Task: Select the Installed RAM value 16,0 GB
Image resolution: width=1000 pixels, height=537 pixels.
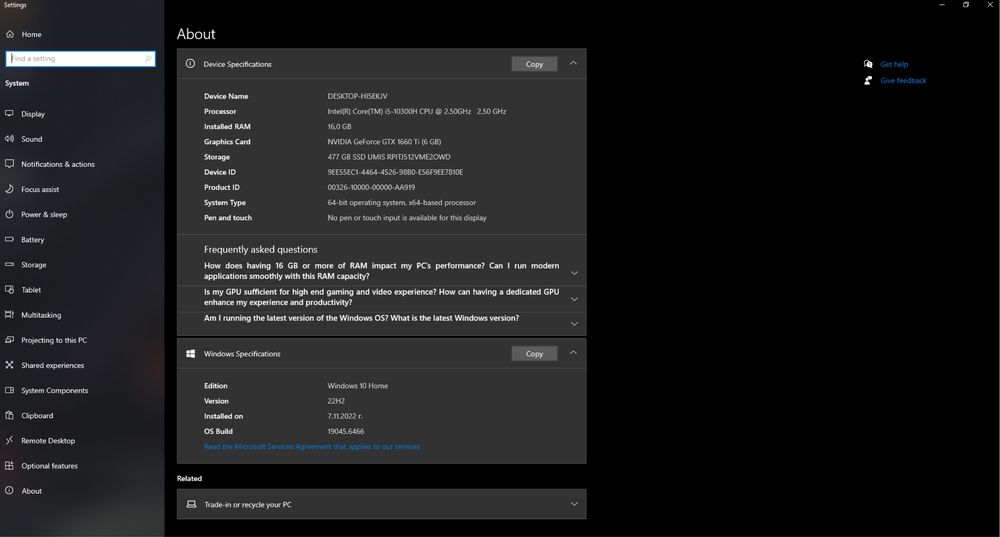Action: tap(339, 126)
